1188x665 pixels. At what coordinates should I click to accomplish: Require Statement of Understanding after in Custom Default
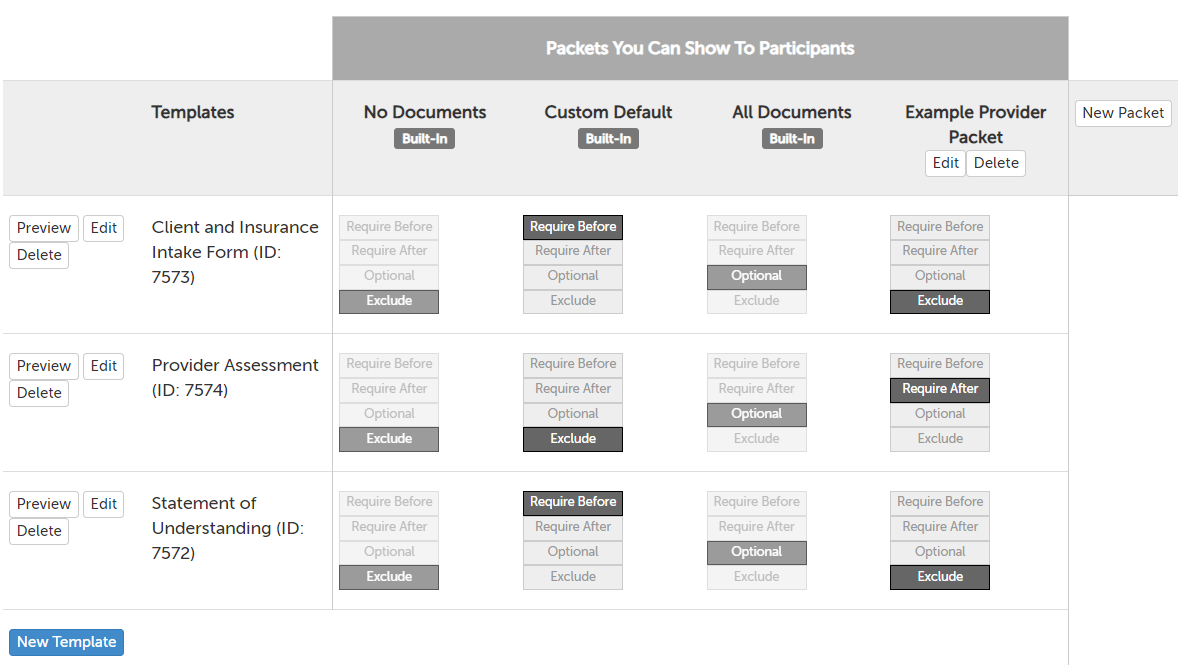point(572,526)
